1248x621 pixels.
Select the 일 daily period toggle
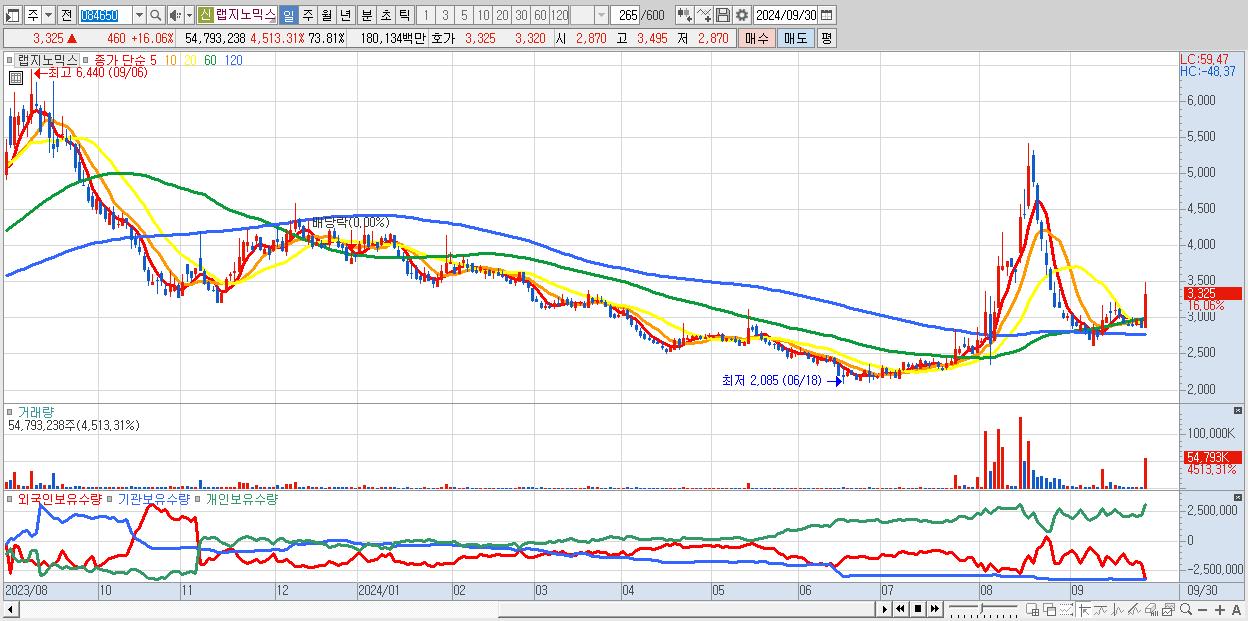(x=288, y=15)
